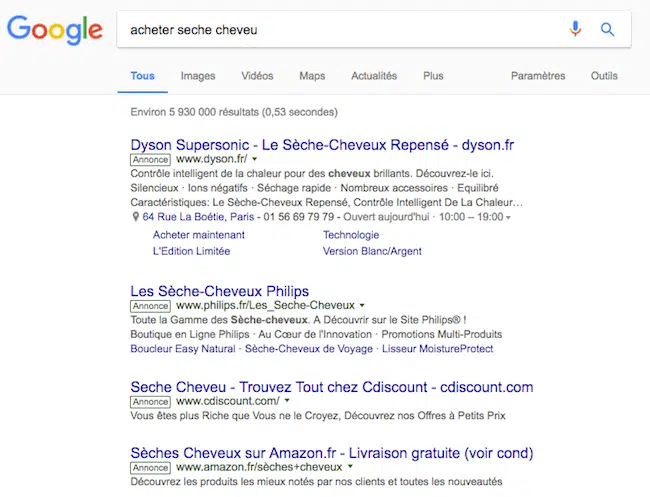Click the microphone voice search icon

pos(575,30)
